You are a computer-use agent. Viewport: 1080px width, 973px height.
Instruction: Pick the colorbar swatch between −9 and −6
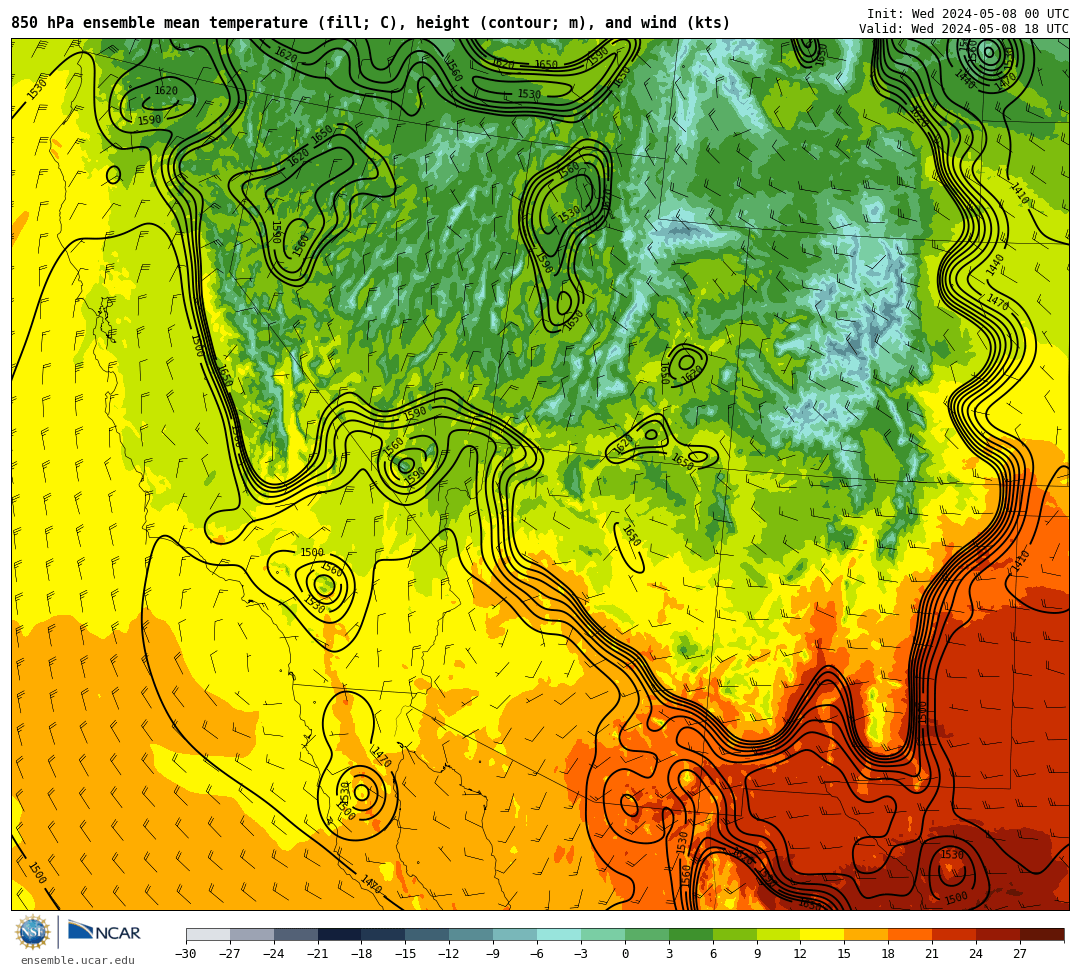[x=515, y=934]
